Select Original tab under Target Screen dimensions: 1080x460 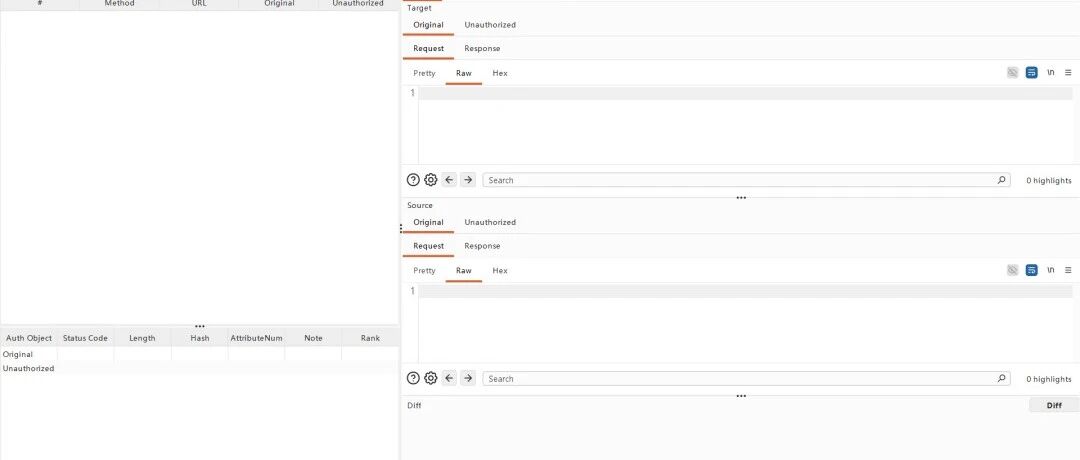(x=428, y=25)
